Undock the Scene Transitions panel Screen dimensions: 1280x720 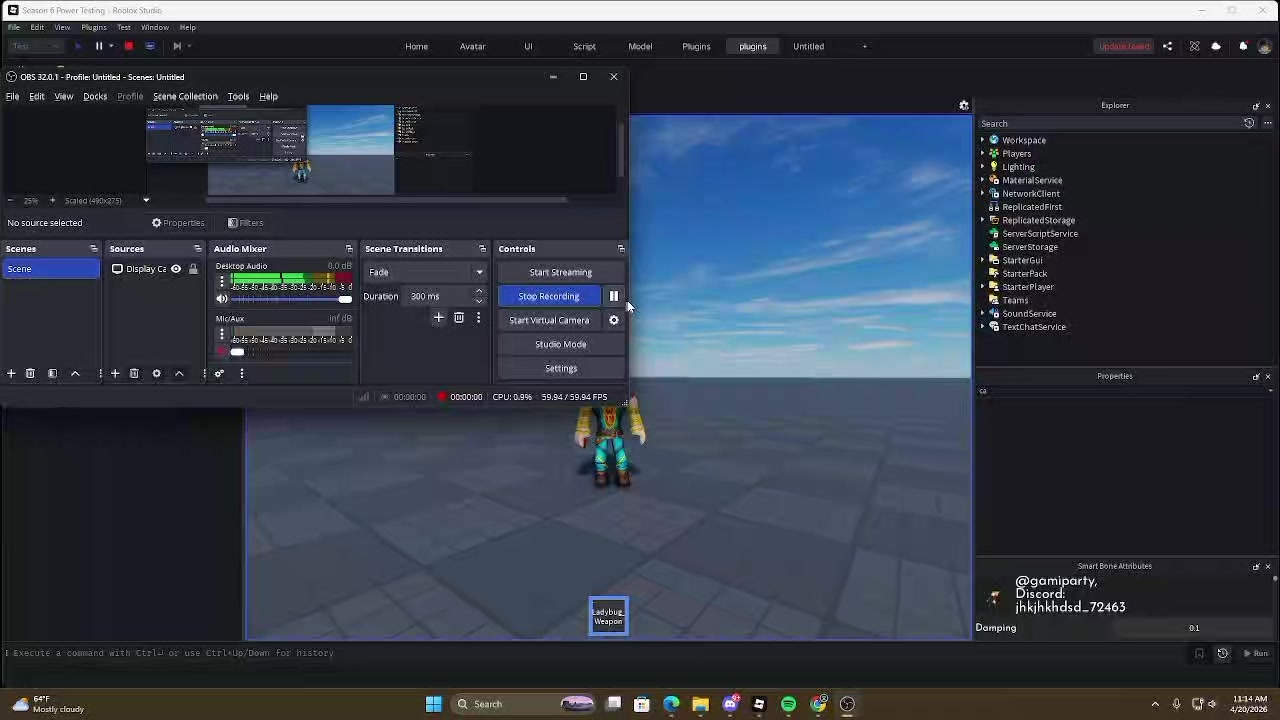pyautogui.click(x=482, y=249)
